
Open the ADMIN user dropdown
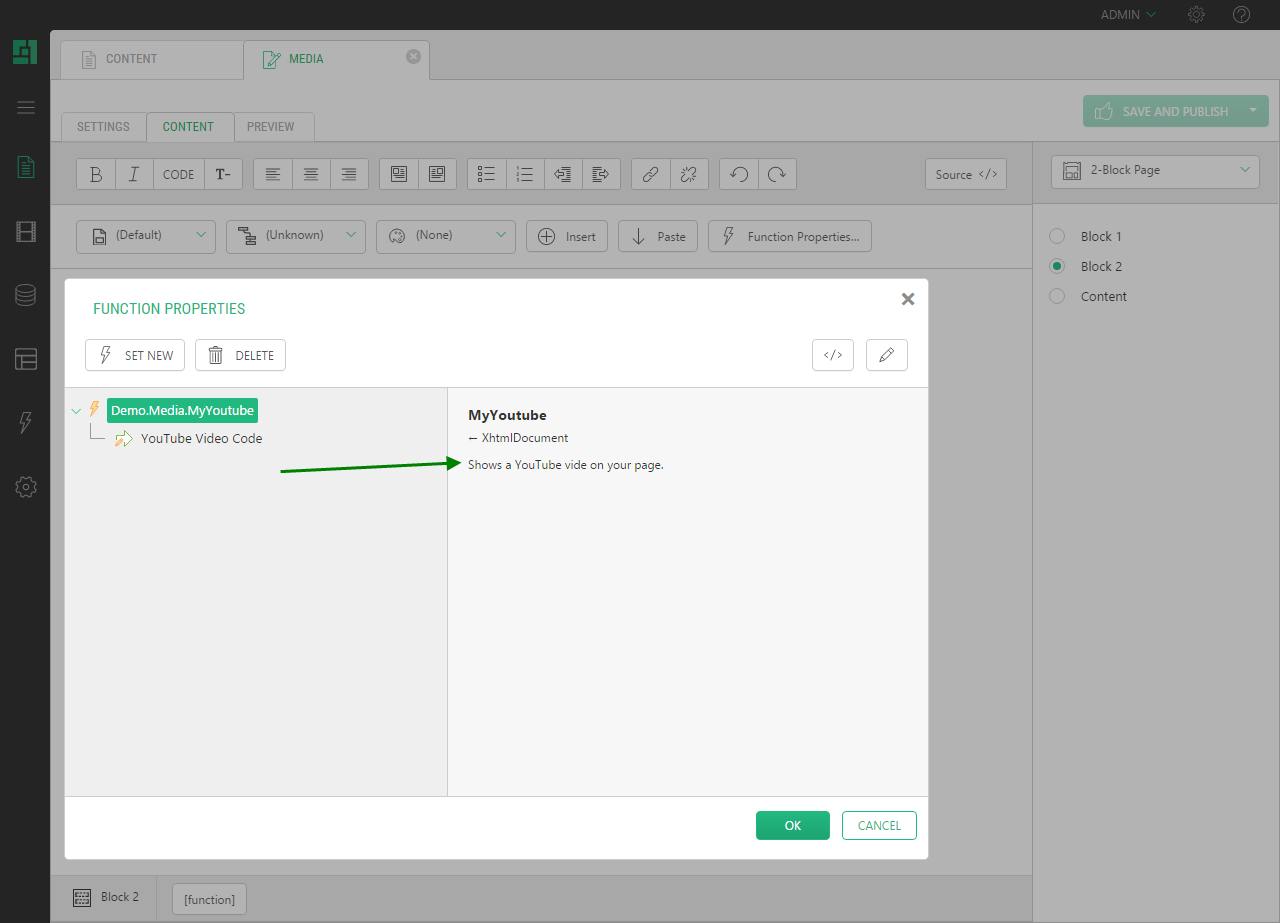(x=1129, y=15)
